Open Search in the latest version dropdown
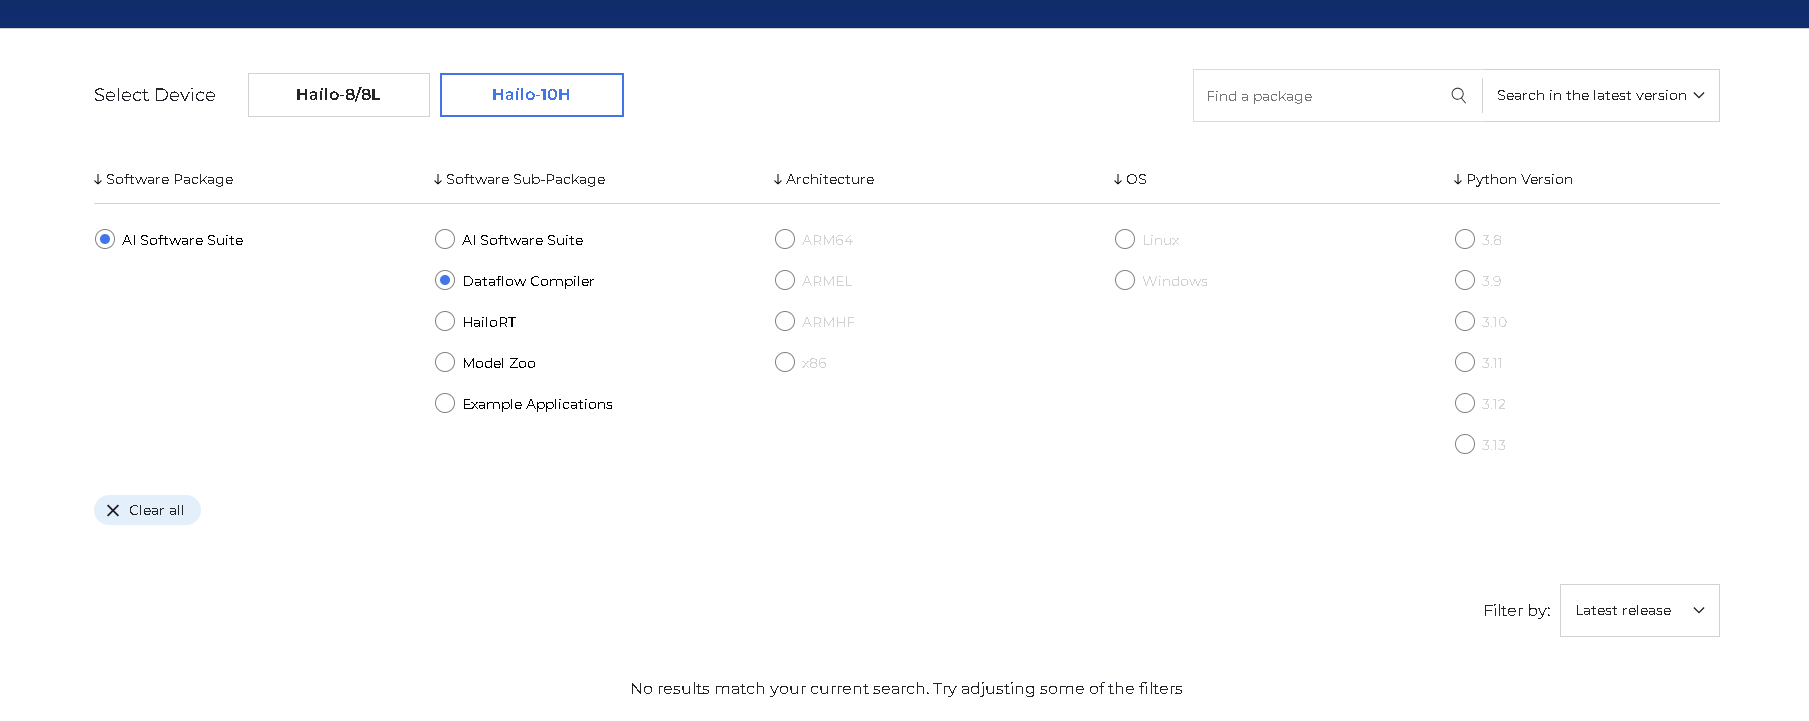Screen dimensions: 1809x721 point(1600,96)
